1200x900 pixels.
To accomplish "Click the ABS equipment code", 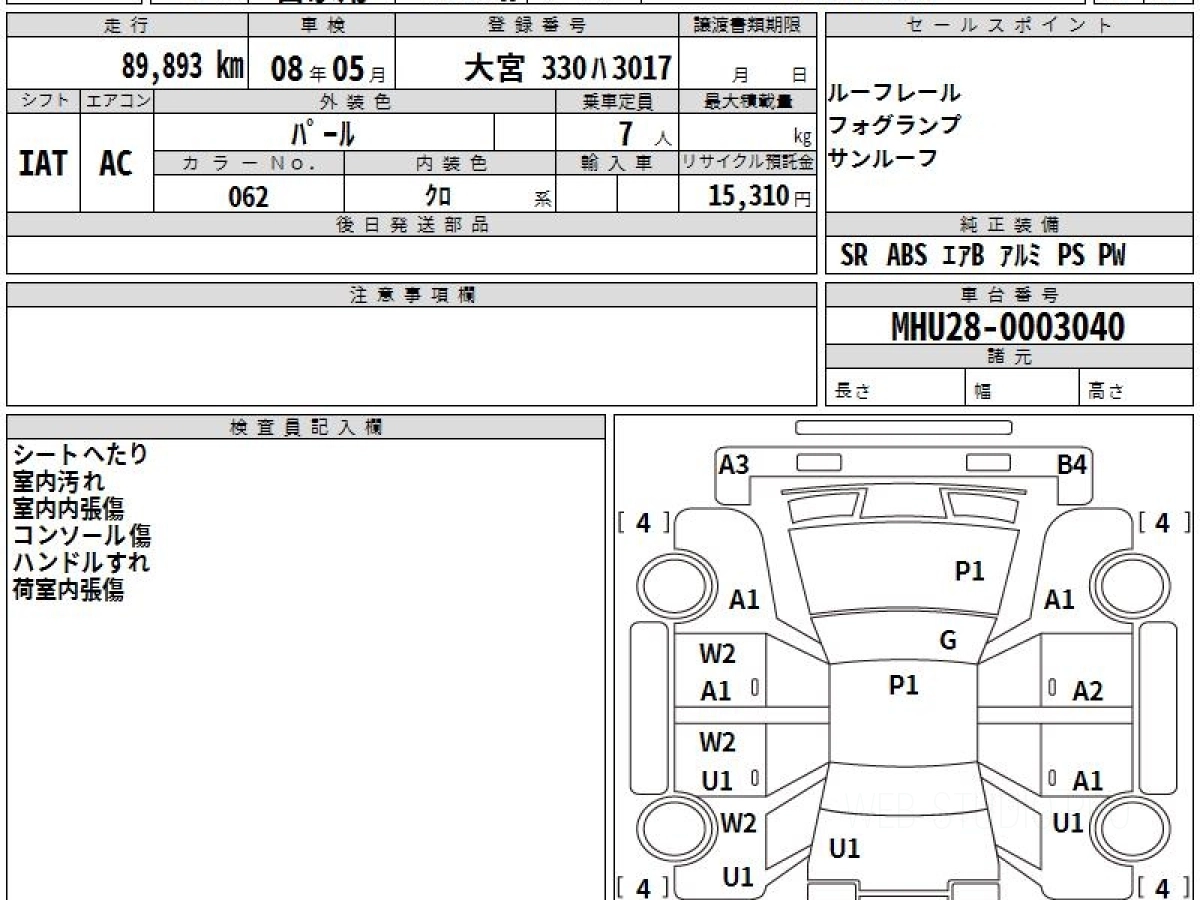I will (x=907, y=256).
